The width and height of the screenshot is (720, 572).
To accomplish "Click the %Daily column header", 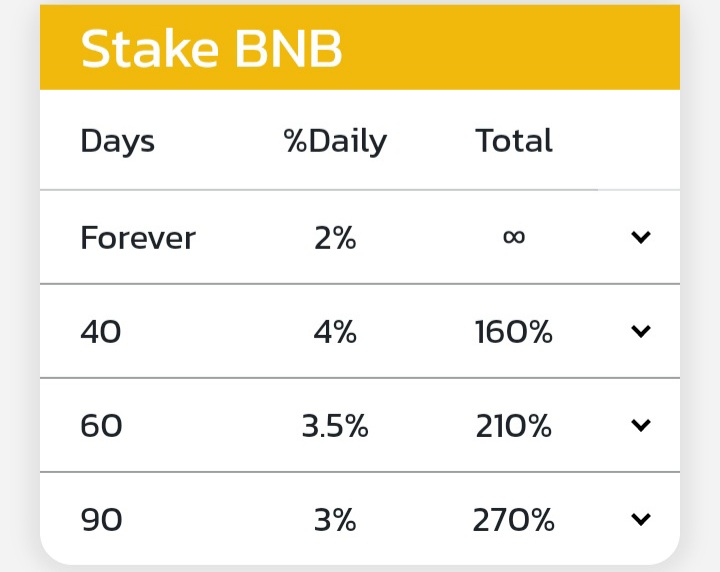I will point(335,141).
